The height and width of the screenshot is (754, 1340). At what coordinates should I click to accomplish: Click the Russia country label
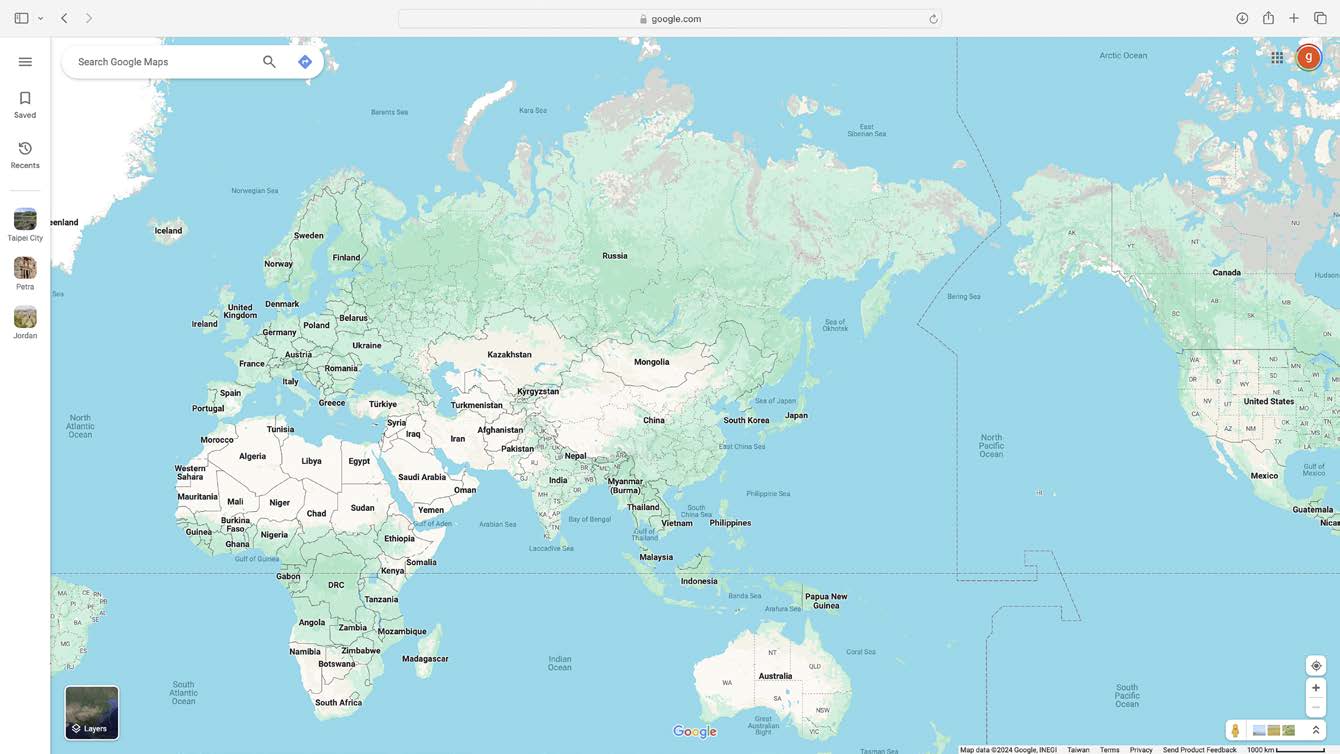[615, 256]
